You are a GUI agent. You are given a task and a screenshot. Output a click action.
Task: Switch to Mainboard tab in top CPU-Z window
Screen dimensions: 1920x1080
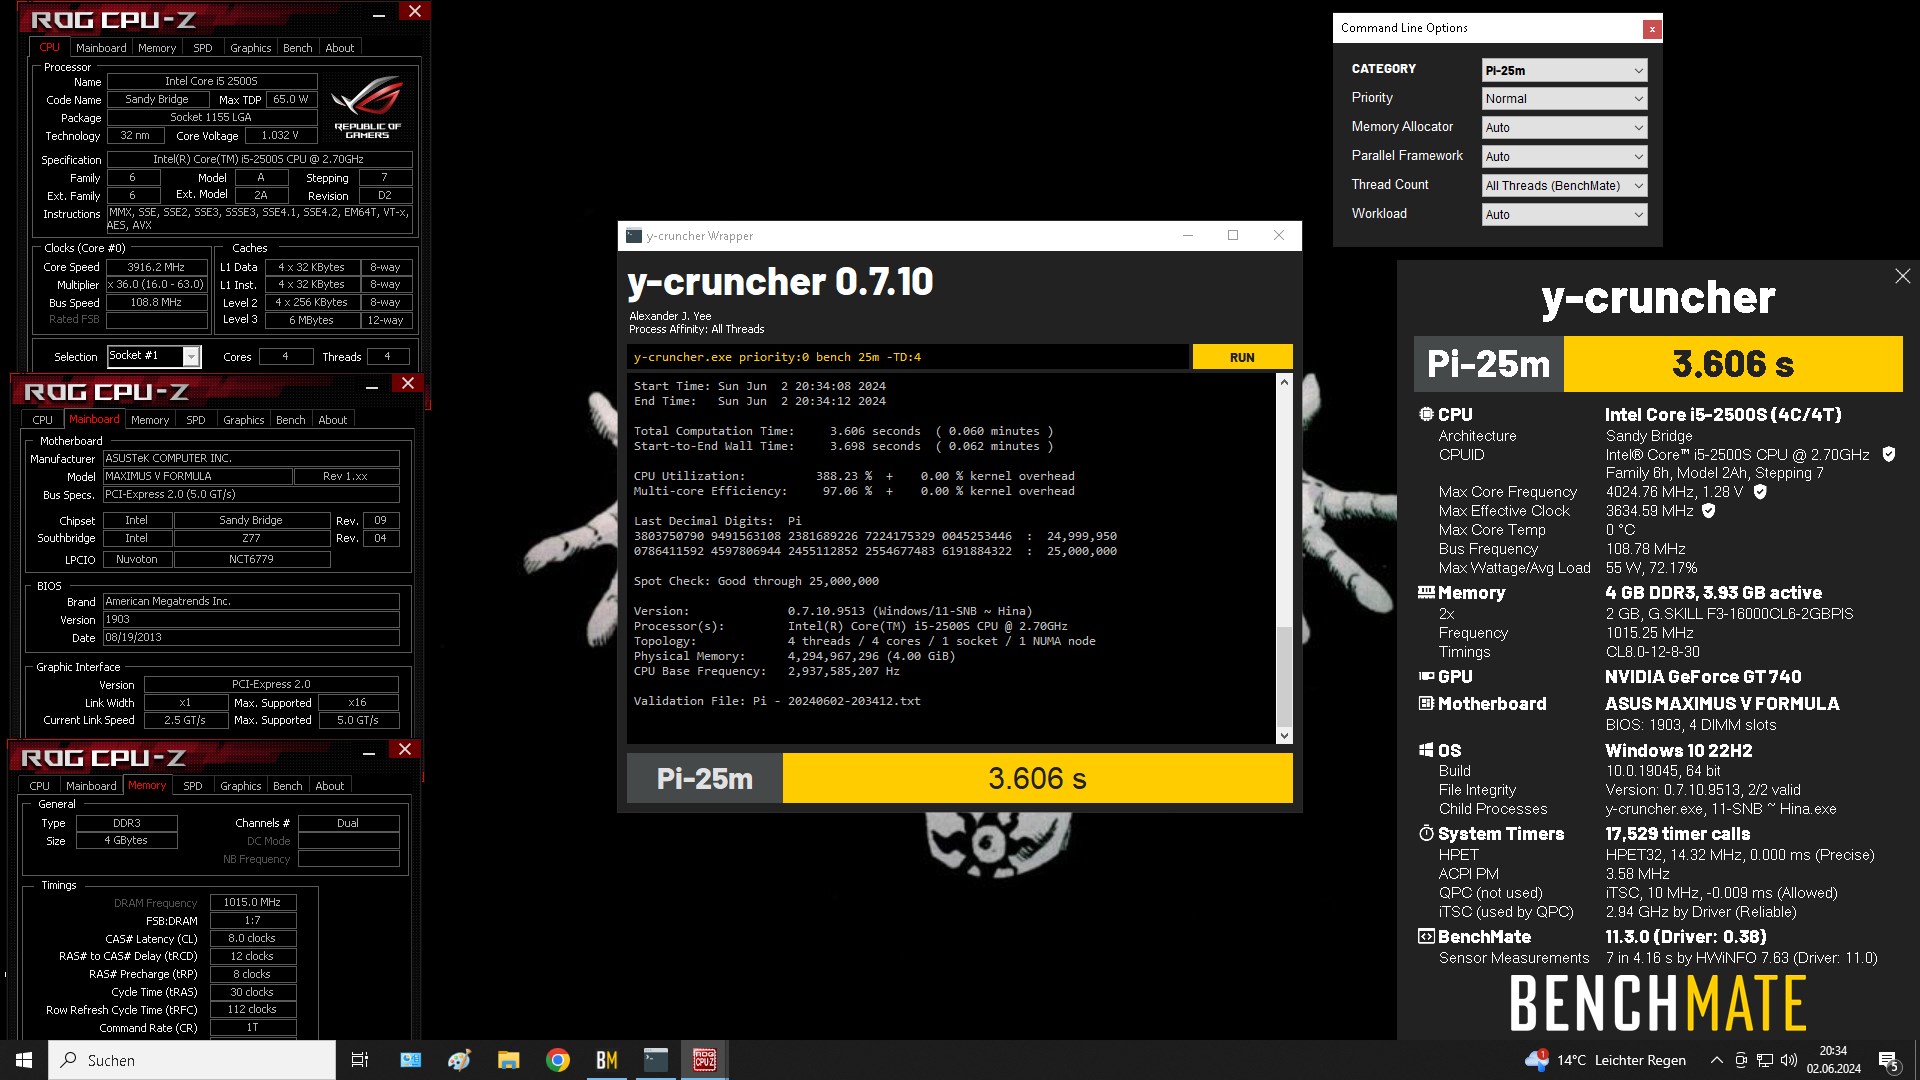101,48
